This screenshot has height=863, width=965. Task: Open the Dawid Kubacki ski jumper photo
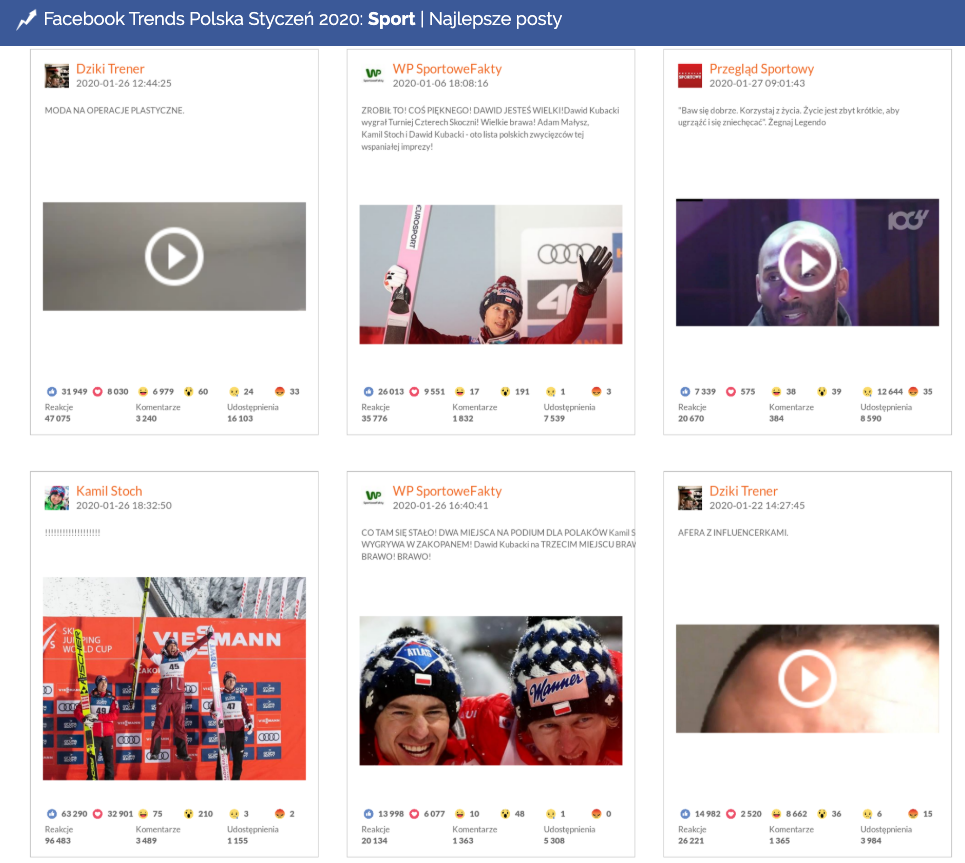(490, 274)
